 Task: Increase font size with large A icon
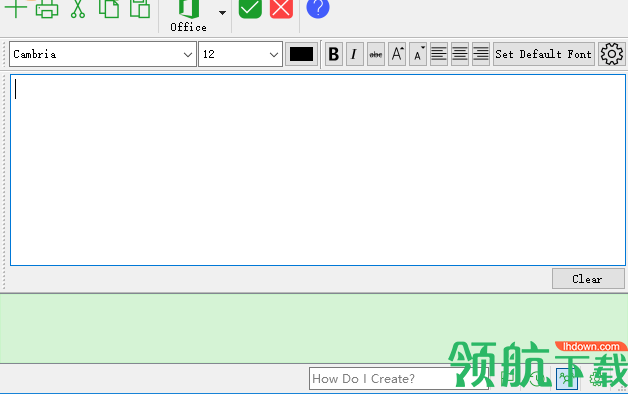click(397, 54)
